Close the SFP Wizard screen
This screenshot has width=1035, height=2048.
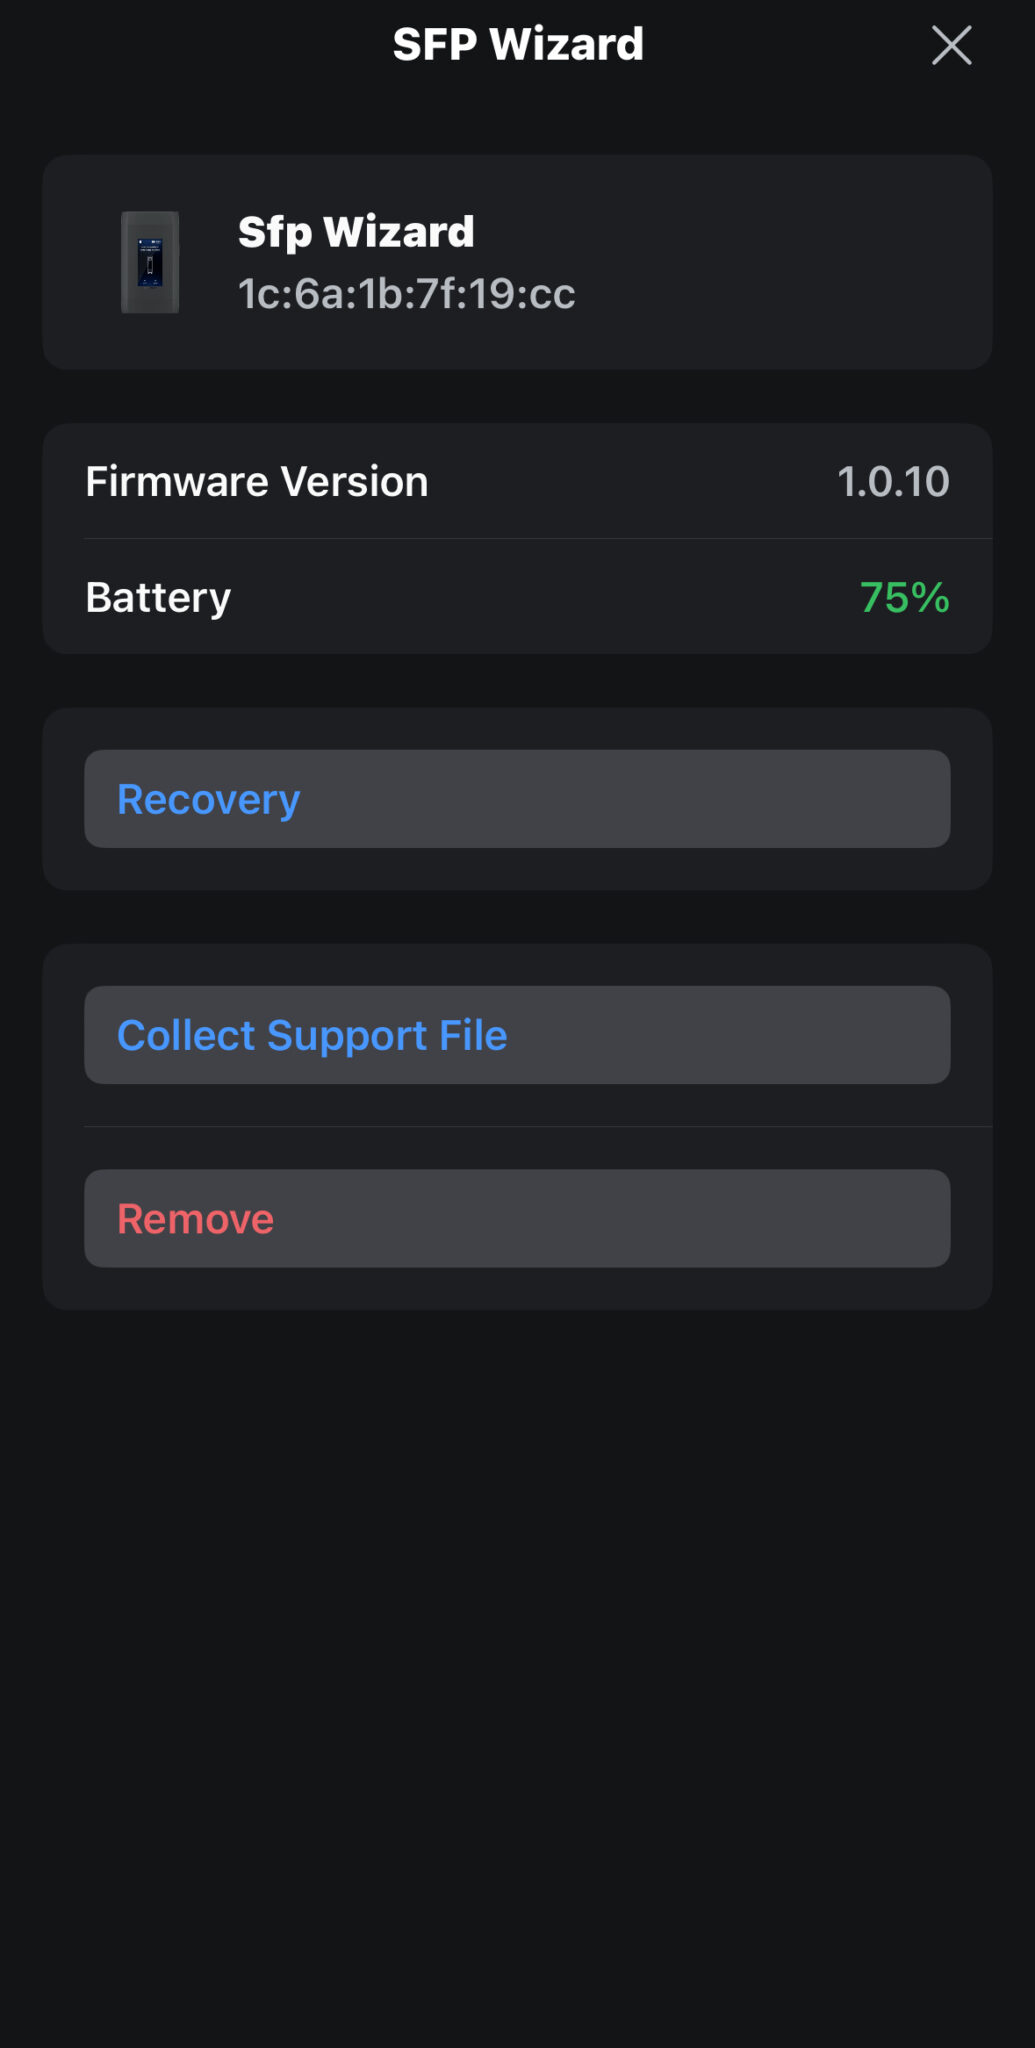tap(951, 45)
